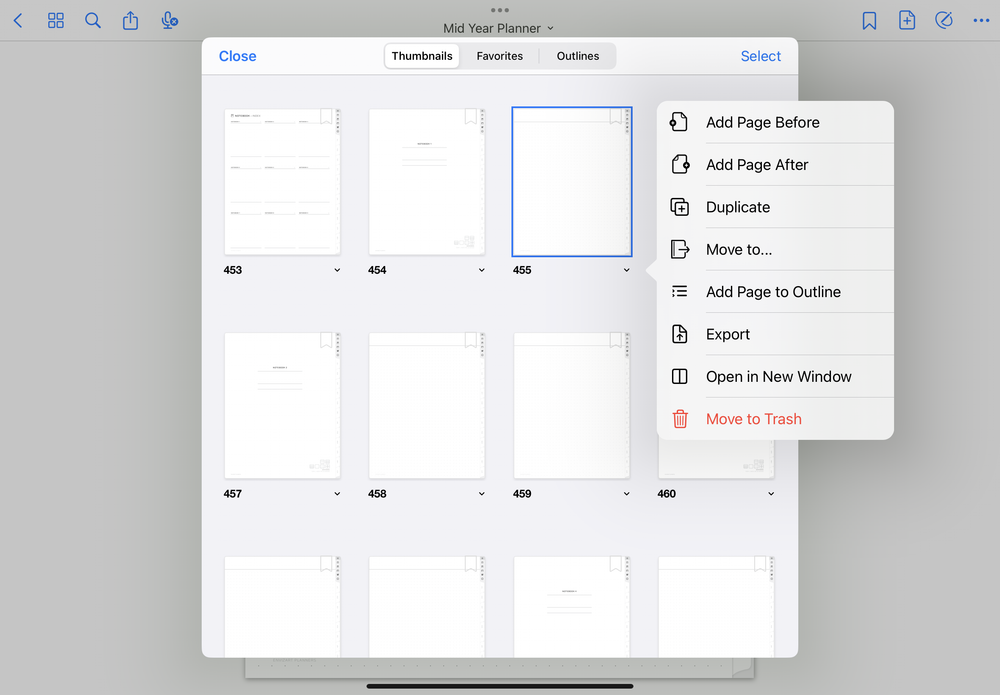Add a new page using the add-page icon
1000x695 pixels.
point(907,20)
